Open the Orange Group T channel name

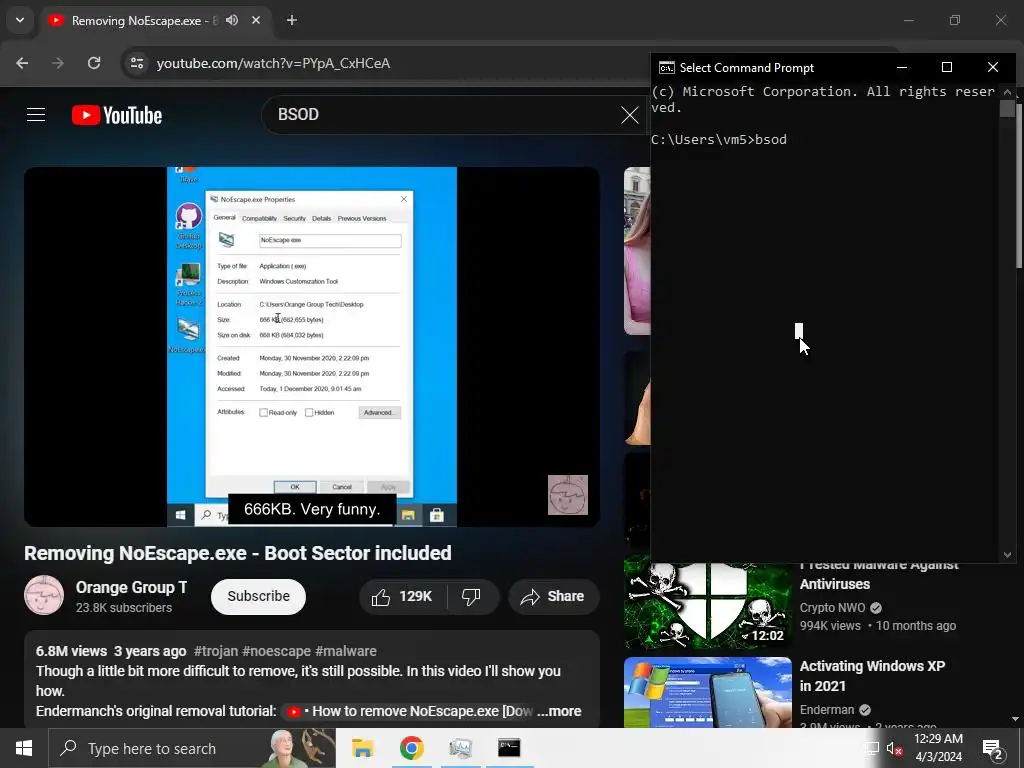point(131,587)
